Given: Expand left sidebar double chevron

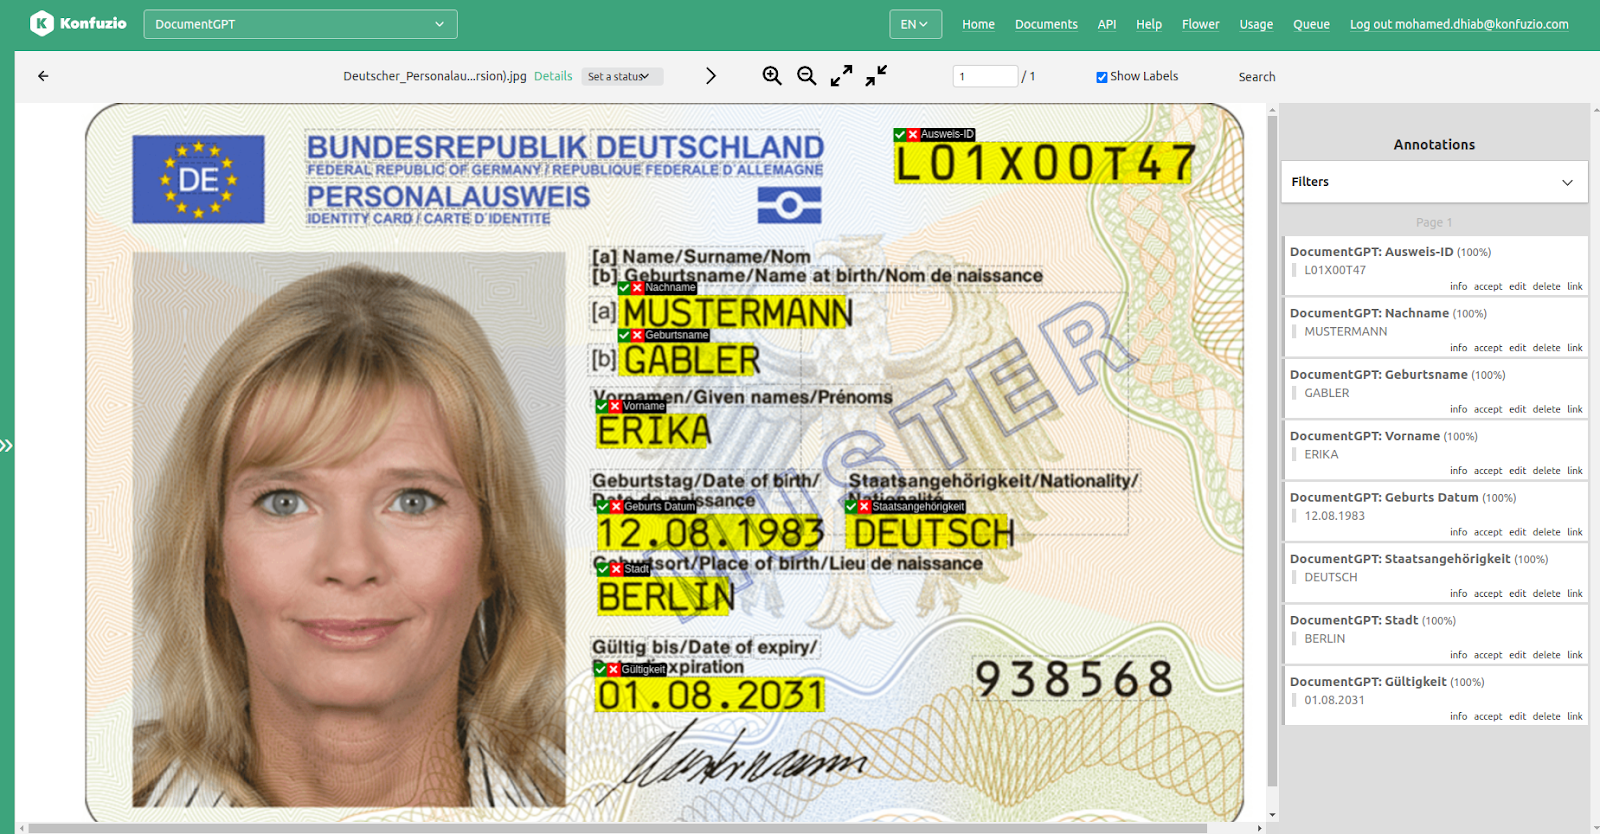Looking at the screenshot, I should tap(6, 445).
